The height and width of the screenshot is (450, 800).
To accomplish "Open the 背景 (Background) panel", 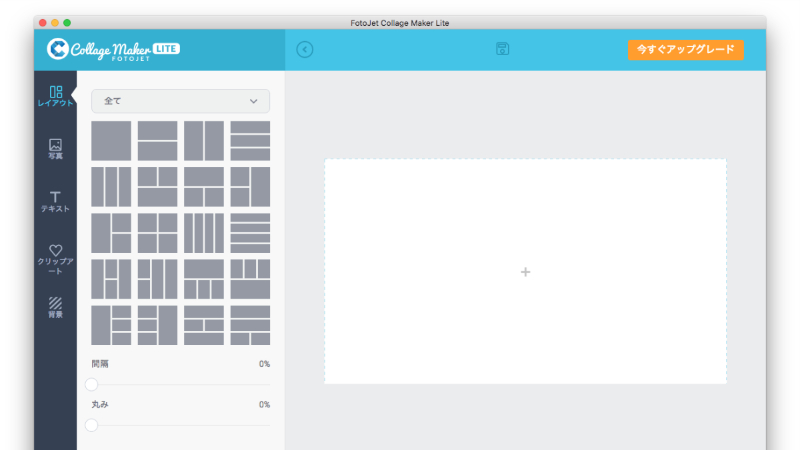I will 56,307.
